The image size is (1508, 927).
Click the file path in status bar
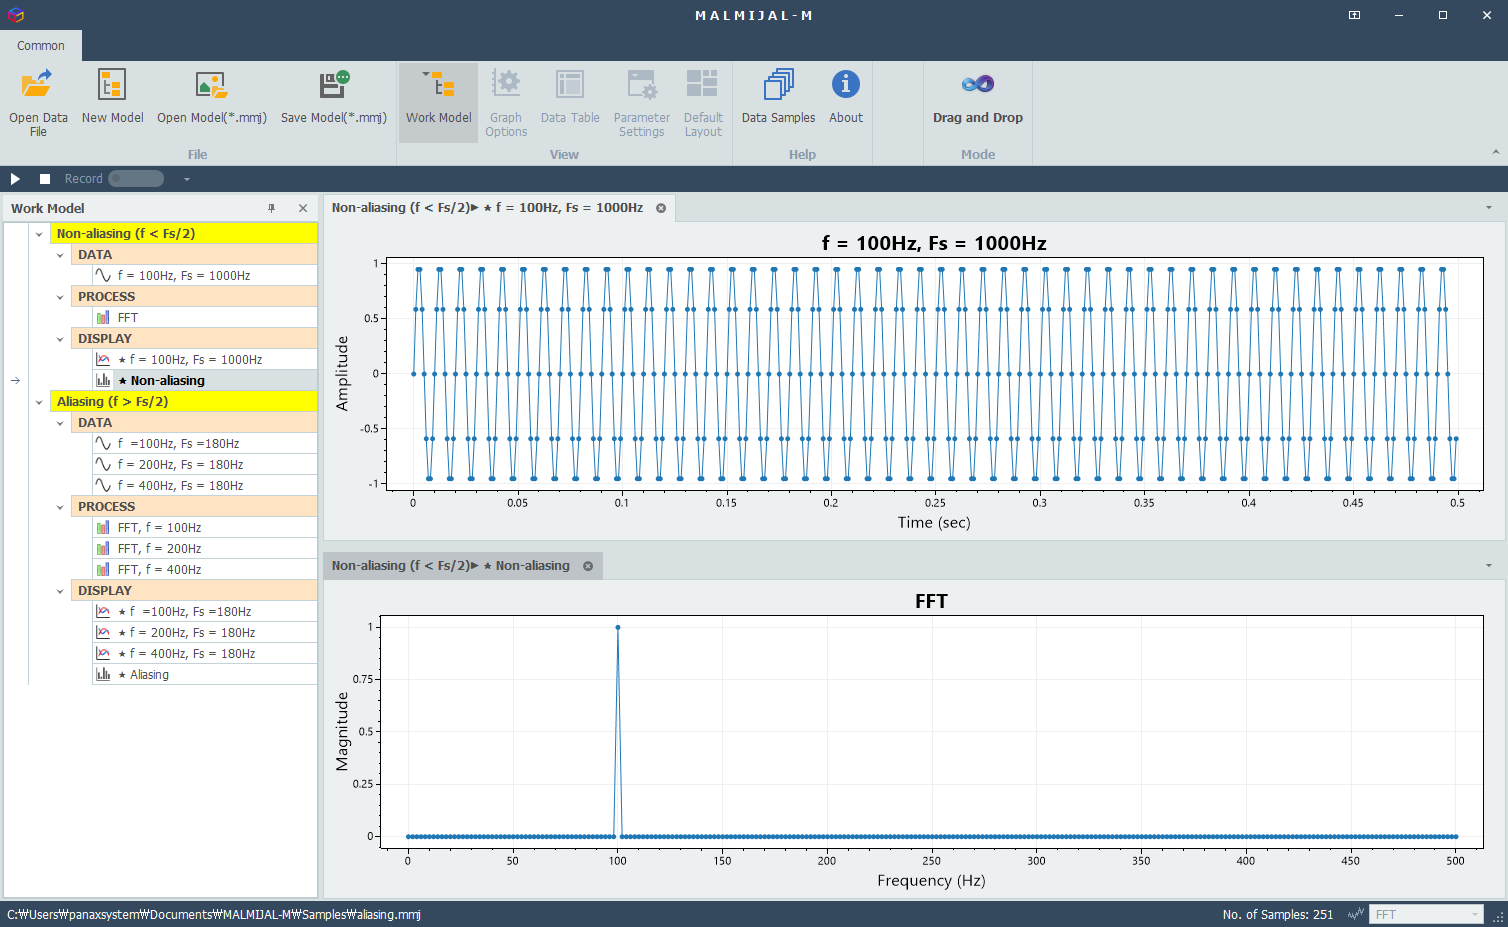coord(214,914)
